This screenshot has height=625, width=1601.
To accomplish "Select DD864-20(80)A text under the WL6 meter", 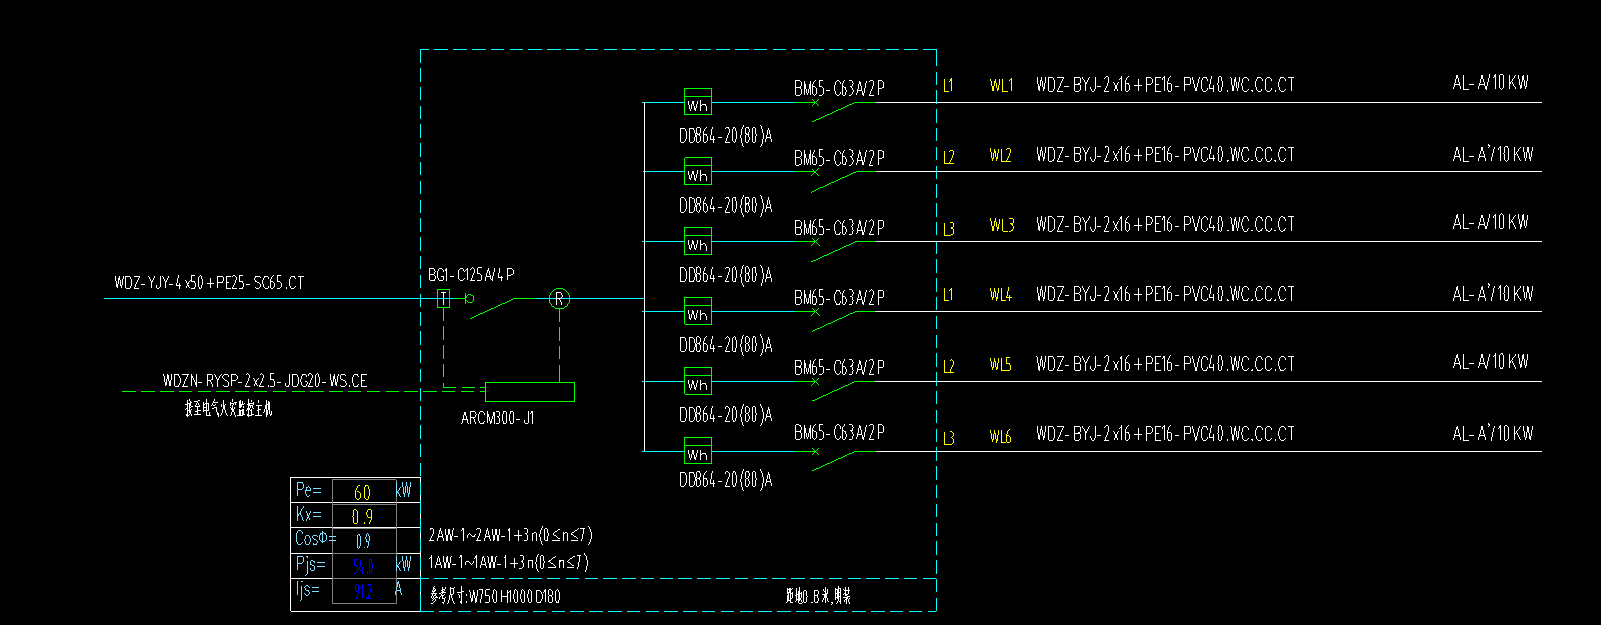I will click(726, 480).
